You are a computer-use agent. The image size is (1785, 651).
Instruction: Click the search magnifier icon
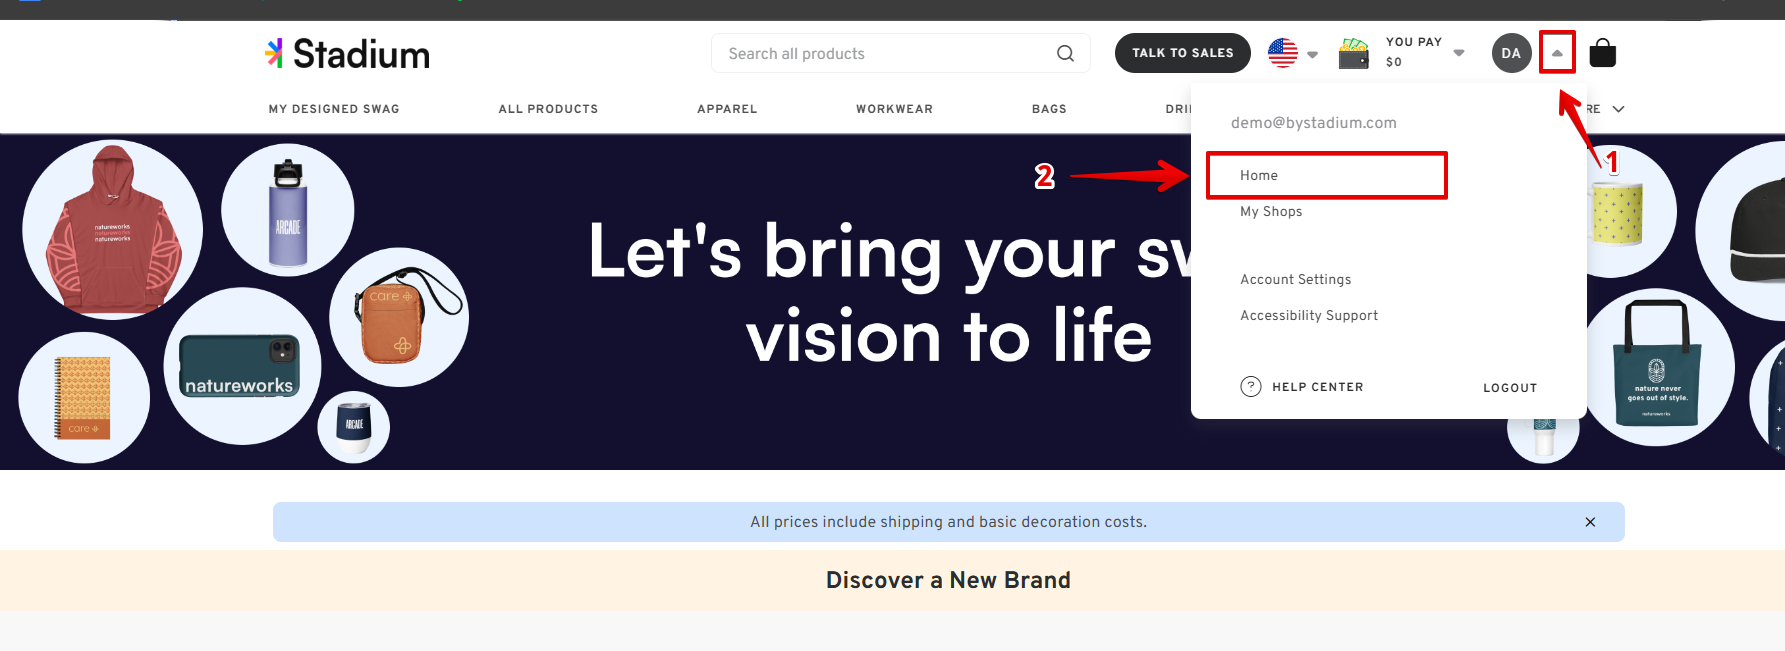(x=1065, y=53)
